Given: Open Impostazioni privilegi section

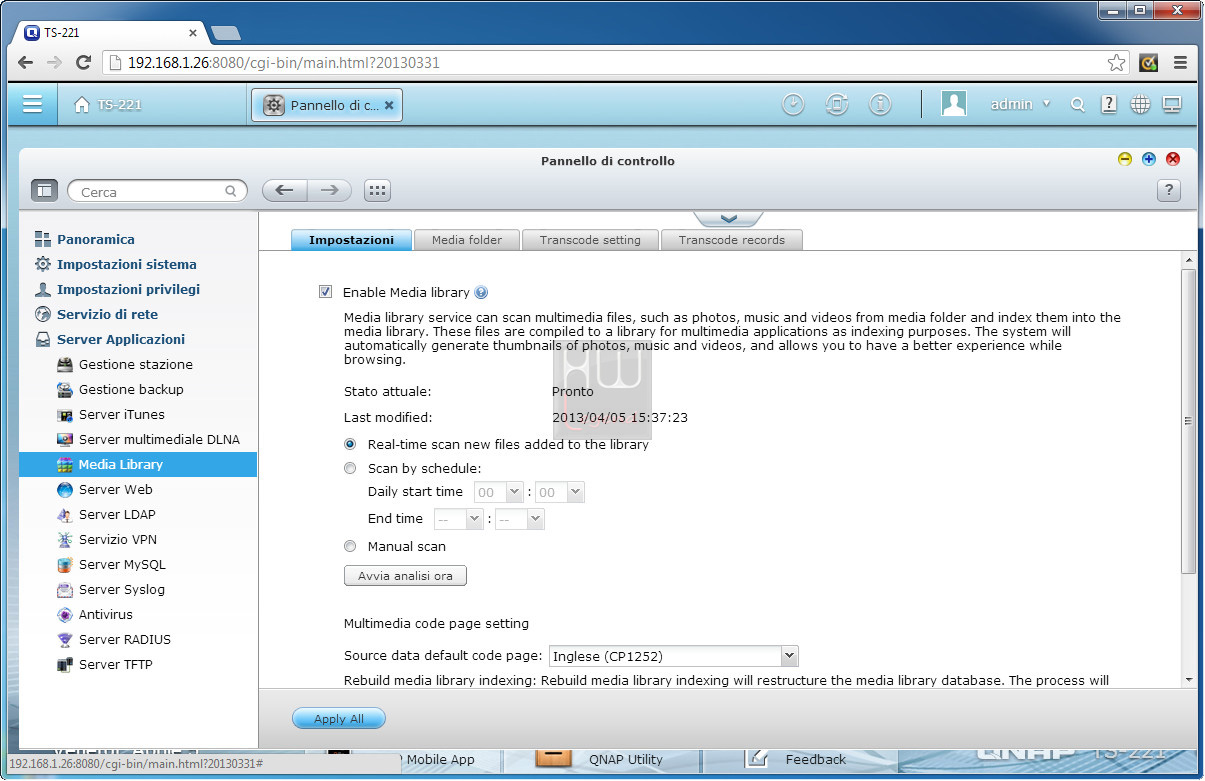Looking at the screenshot, I should tap(128, 289).
